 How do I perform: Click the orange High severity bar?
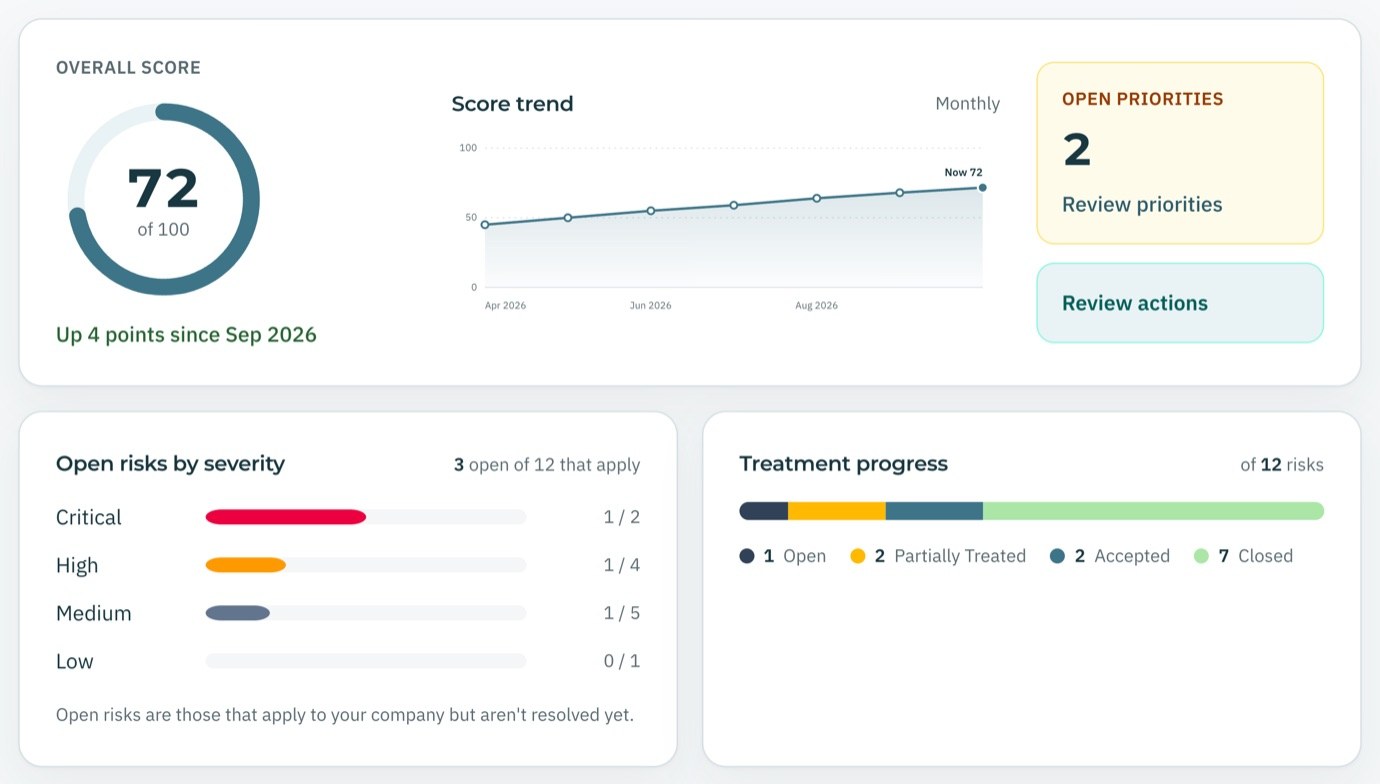[x=246, y=565]
